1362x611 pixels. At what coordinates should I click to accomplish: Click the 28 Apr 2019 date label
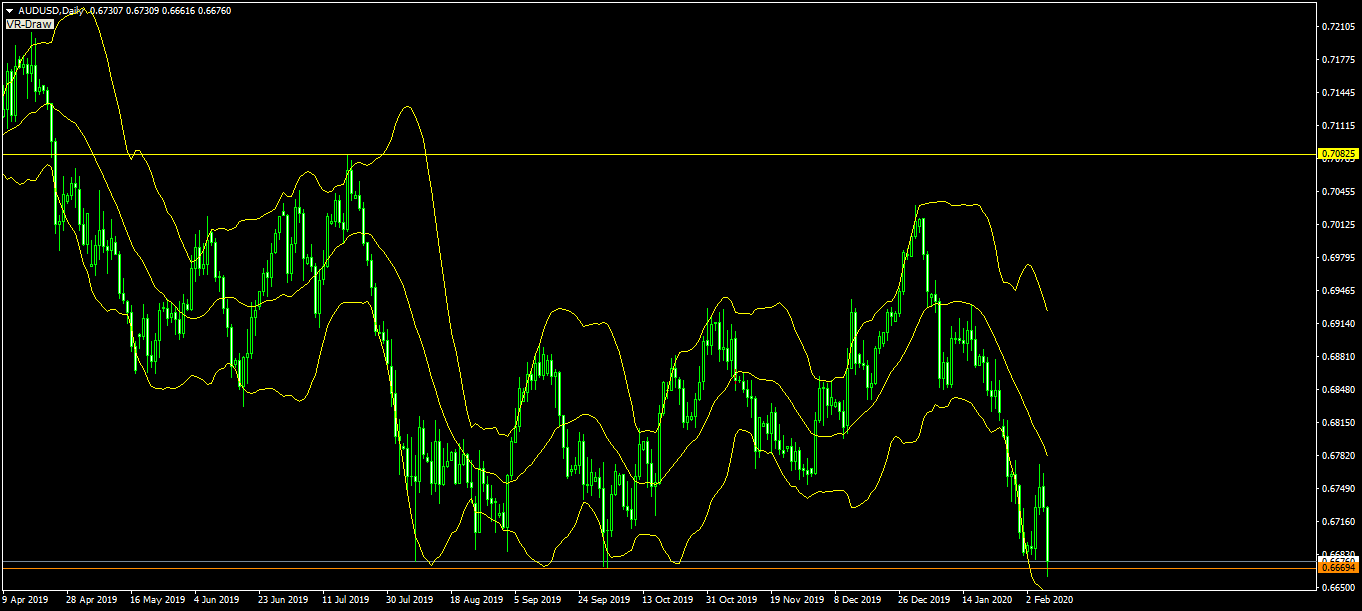92,600
